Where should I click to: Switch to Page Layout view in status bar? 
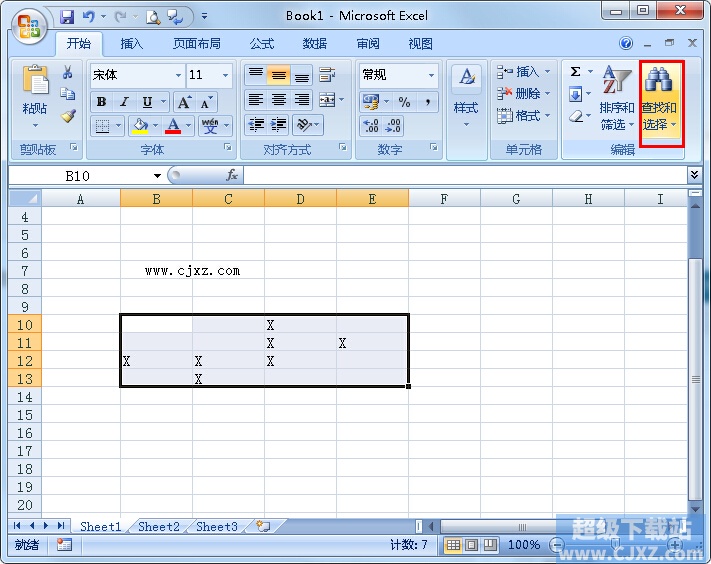pyautogui.click(x=471, y=545)
